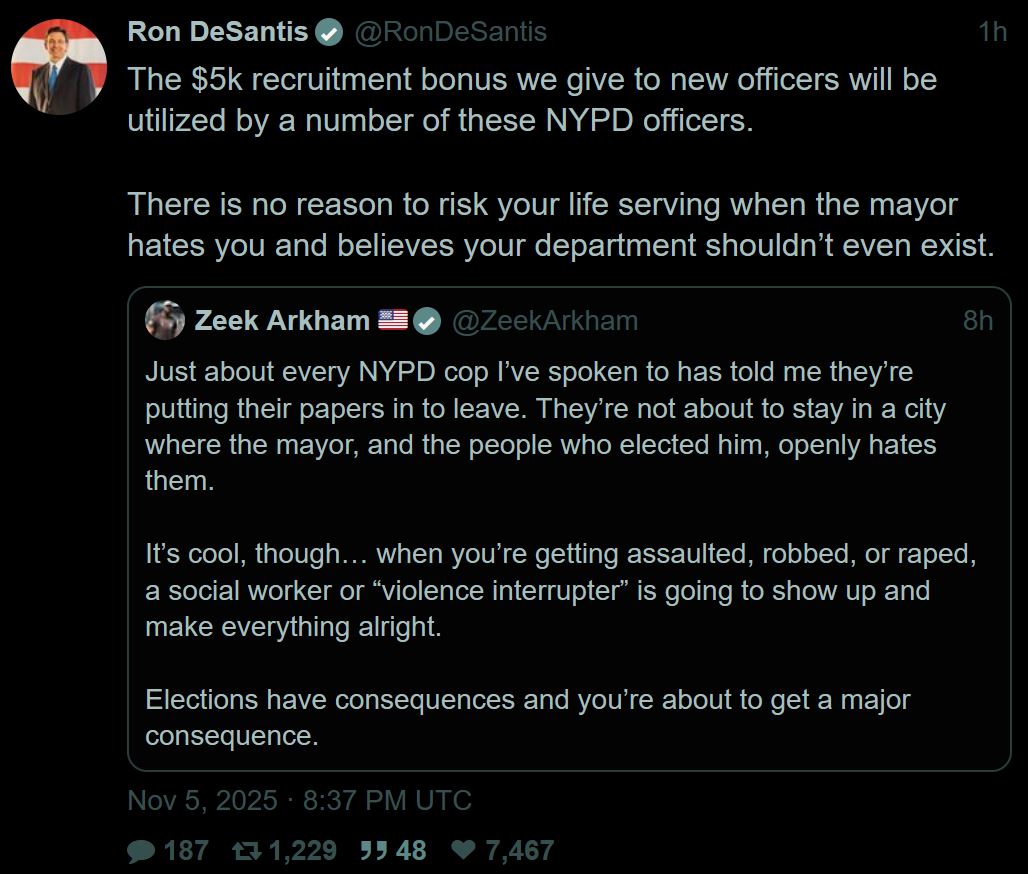View the 7,467 likes count
The height and width of the screenshot is (874, 1028).
[519, 851]
